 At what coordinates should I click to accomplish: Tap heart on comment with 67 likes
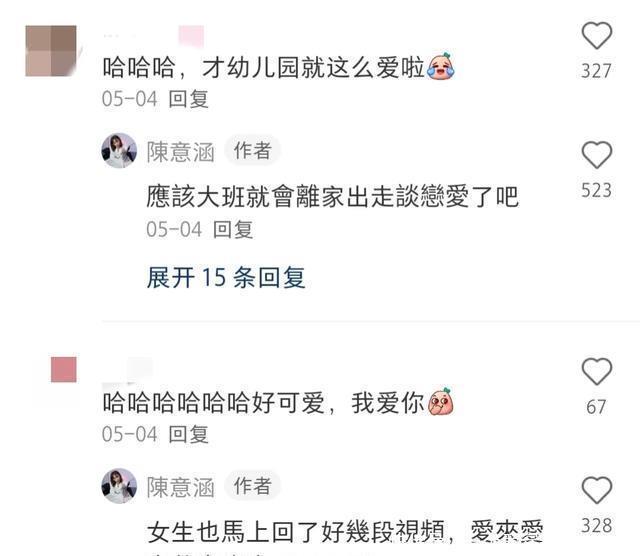coord(596,371)
